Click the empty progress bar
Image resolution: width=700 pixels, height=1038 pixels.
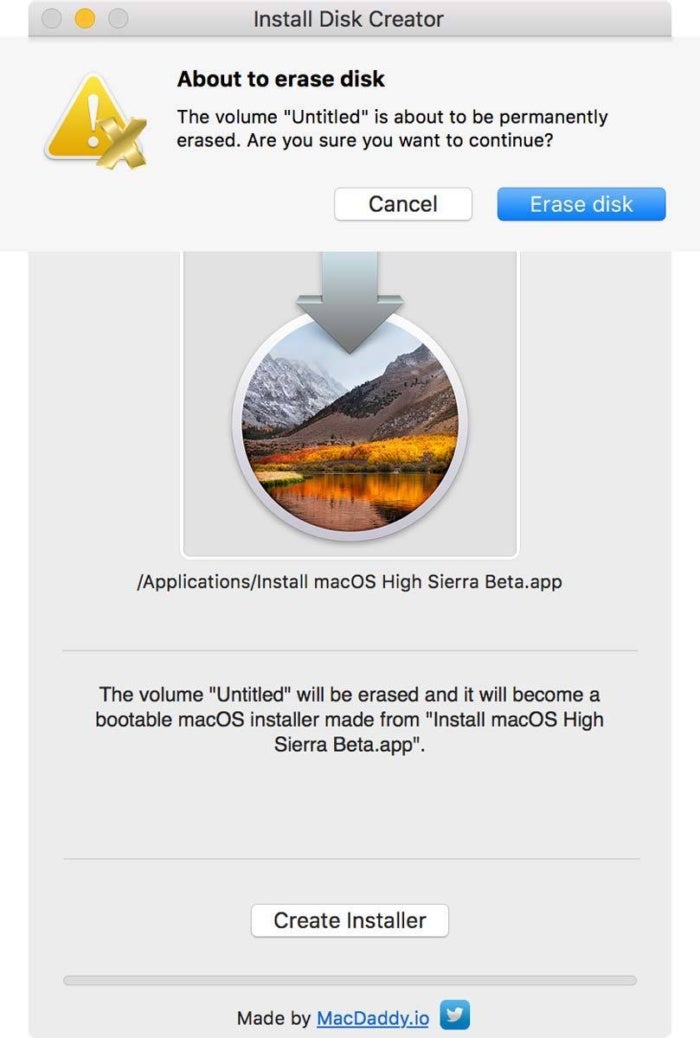350,980
